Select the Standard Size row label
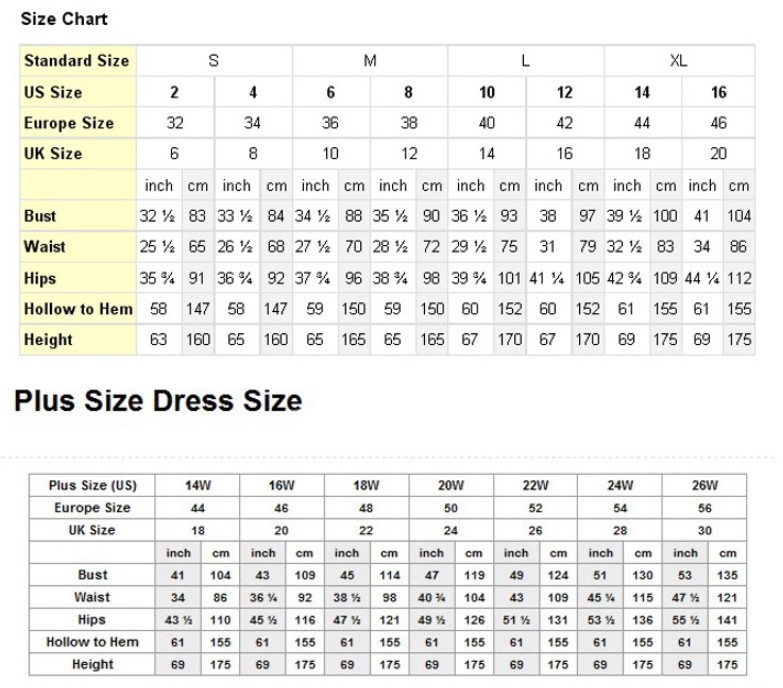The image size is (783, 688). (x=77, y=60)
